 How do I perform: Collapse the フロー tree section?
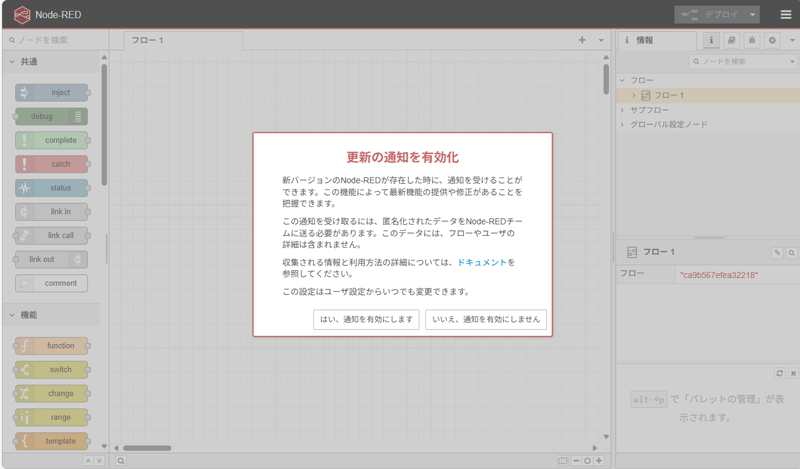pyautogui.click(x=622, y=80)
